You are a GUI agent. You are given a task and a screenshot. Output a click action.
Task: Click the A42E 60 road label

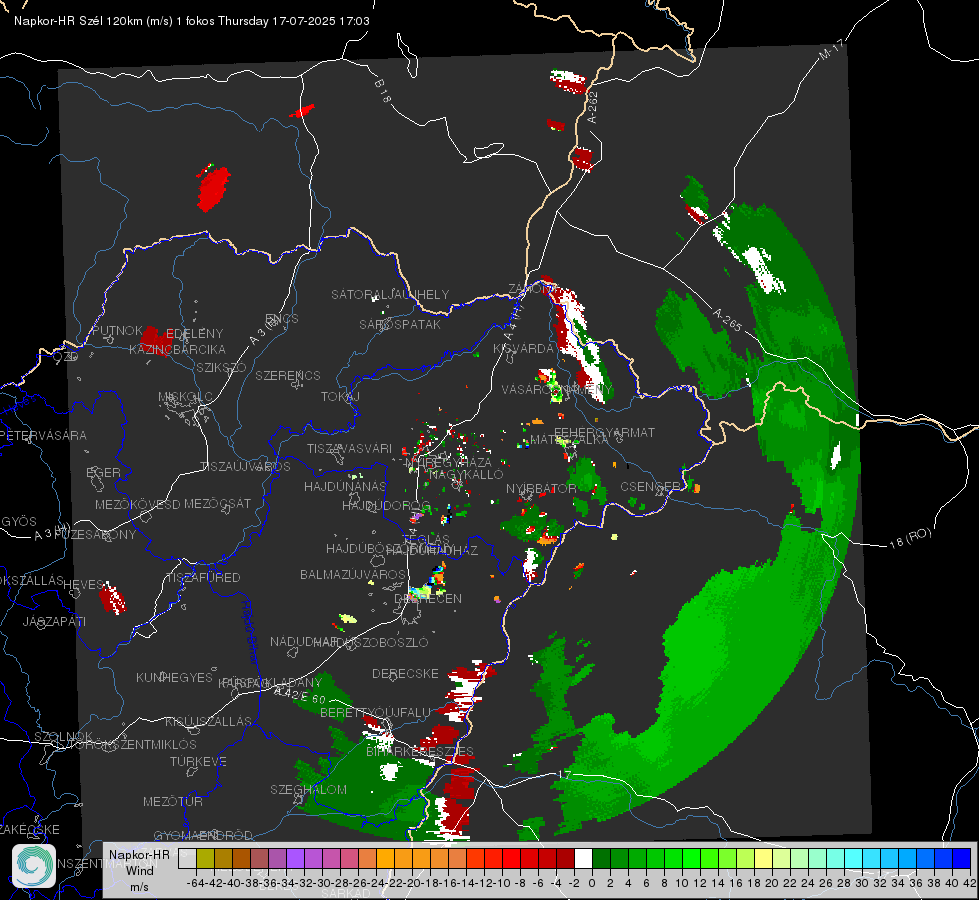pyautogui.click(x=301, y=695)
